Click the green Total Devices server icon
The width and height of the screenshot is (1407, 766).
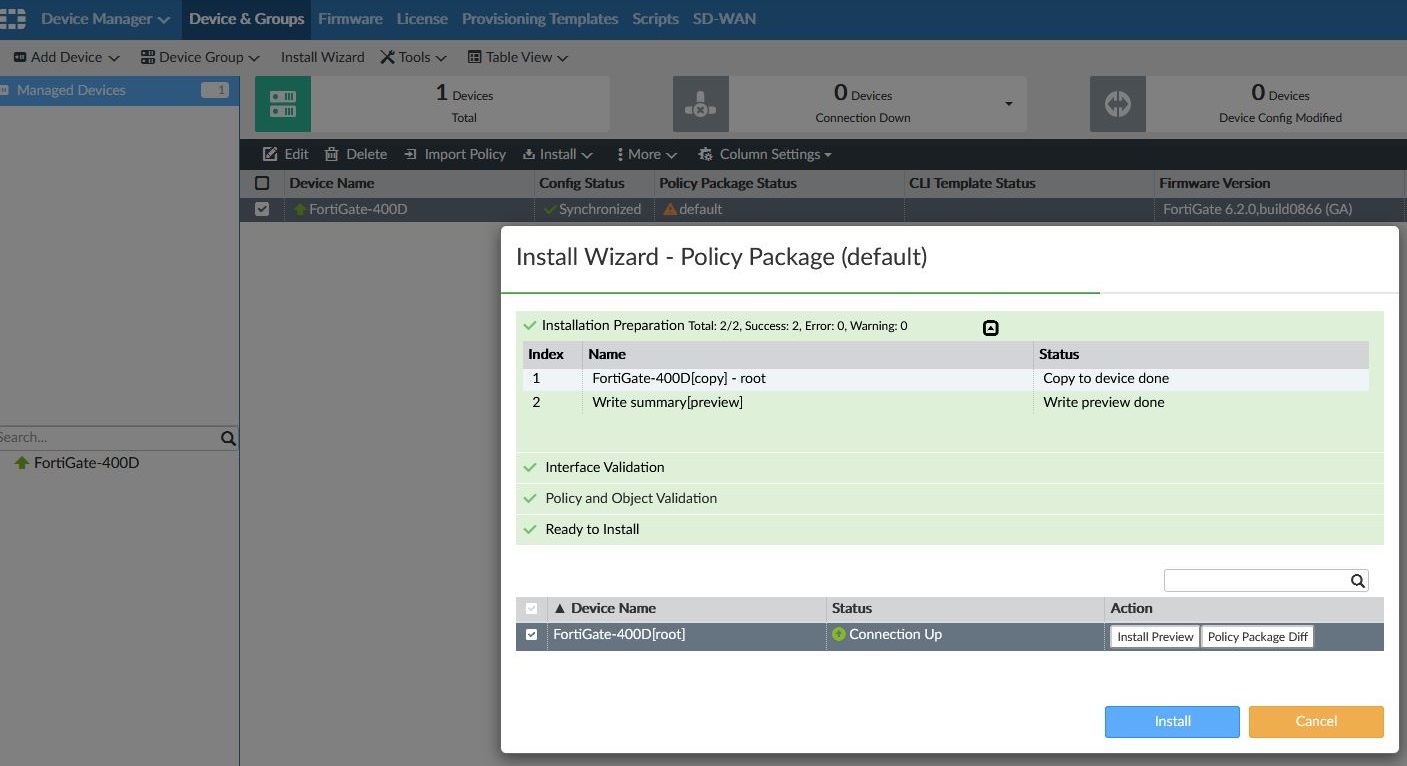coord(283,104)
